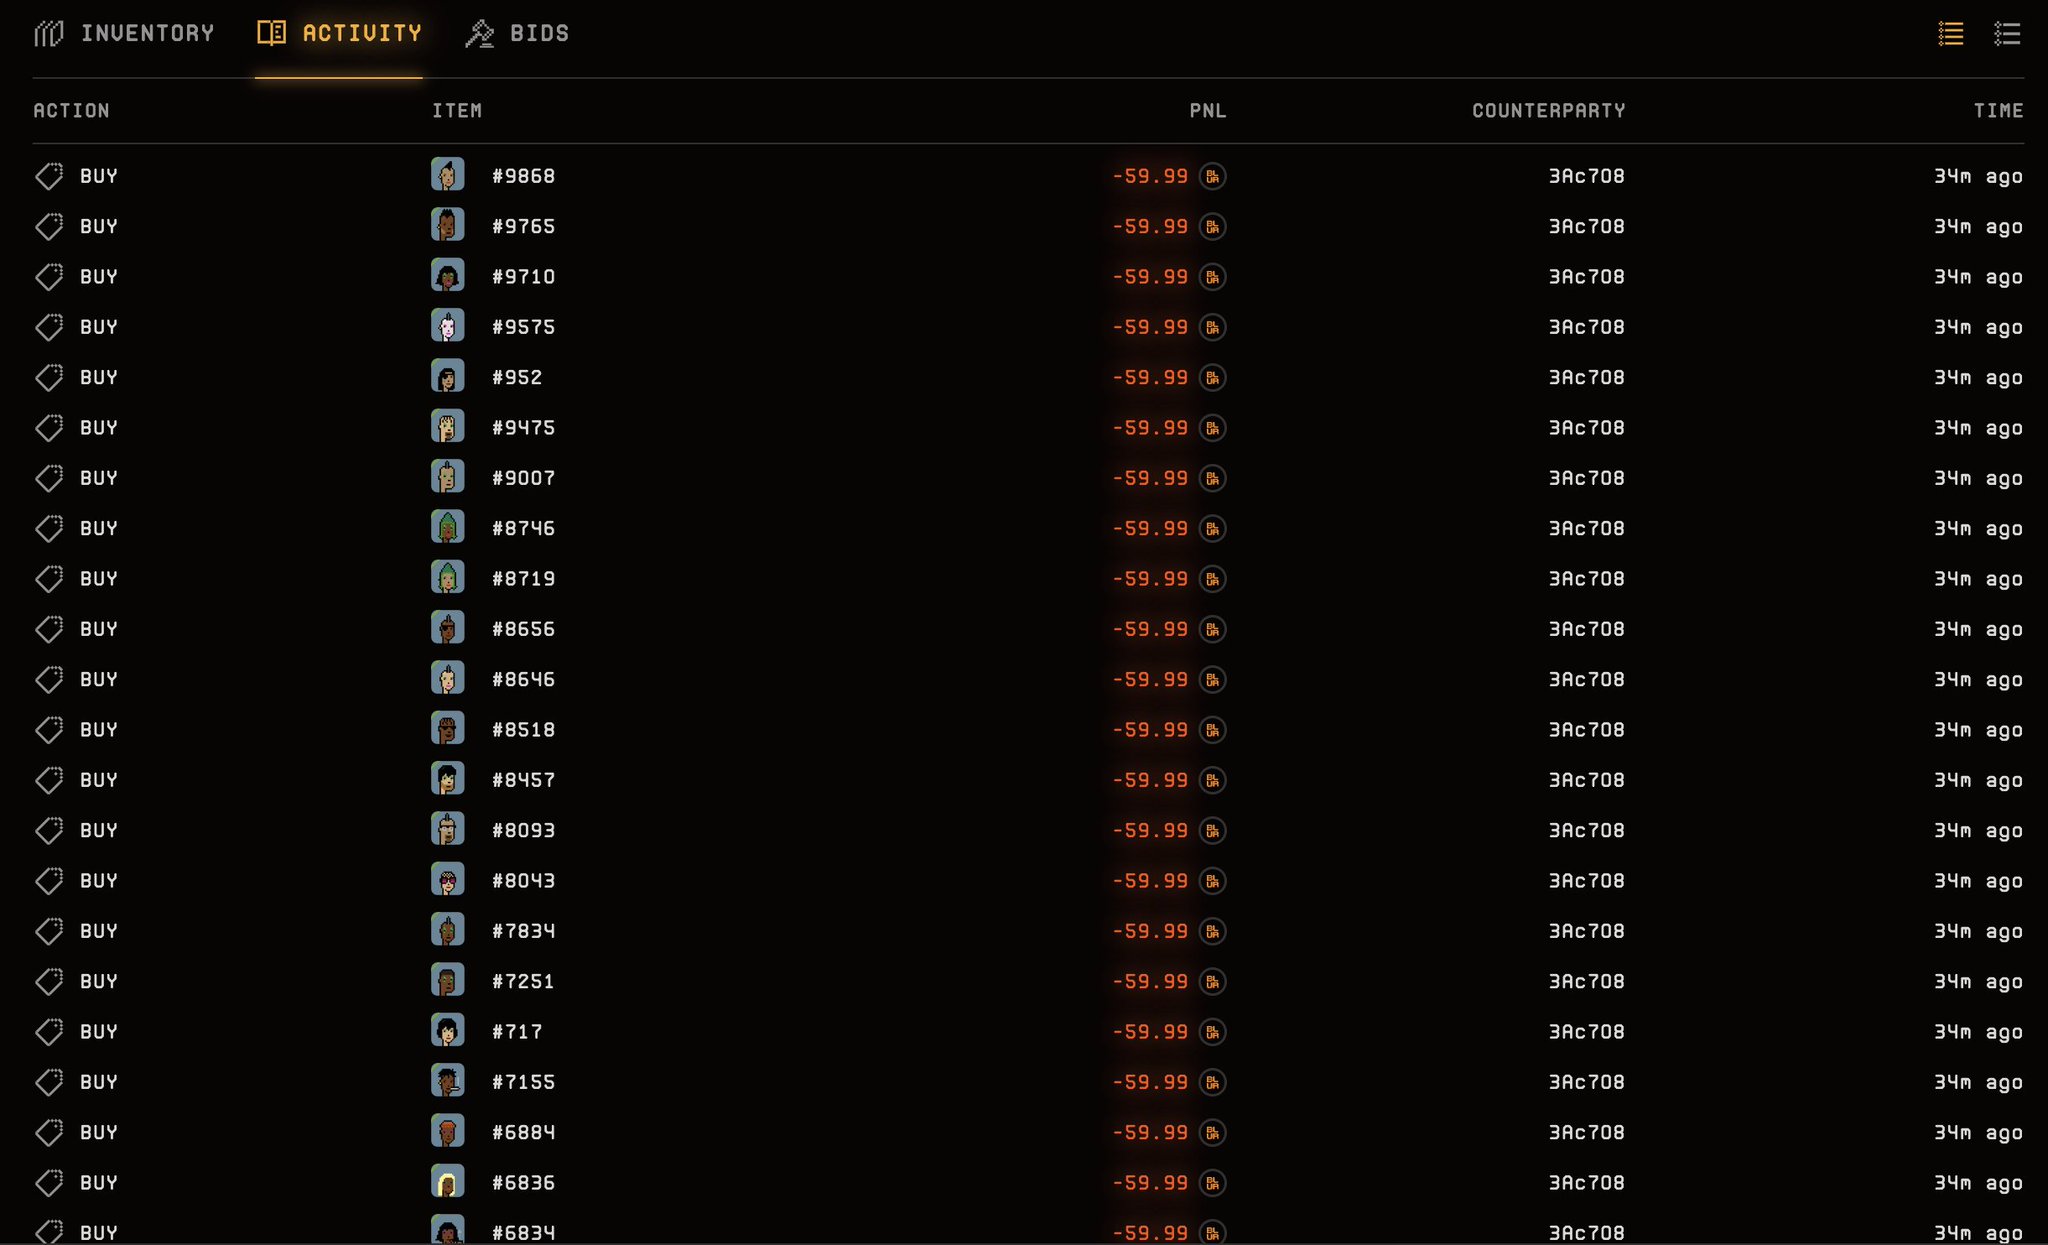Viewport: 2048px width, 1245px height.
Task: Open punk thumbnail for item #8719
Action: tap(448, 578)
